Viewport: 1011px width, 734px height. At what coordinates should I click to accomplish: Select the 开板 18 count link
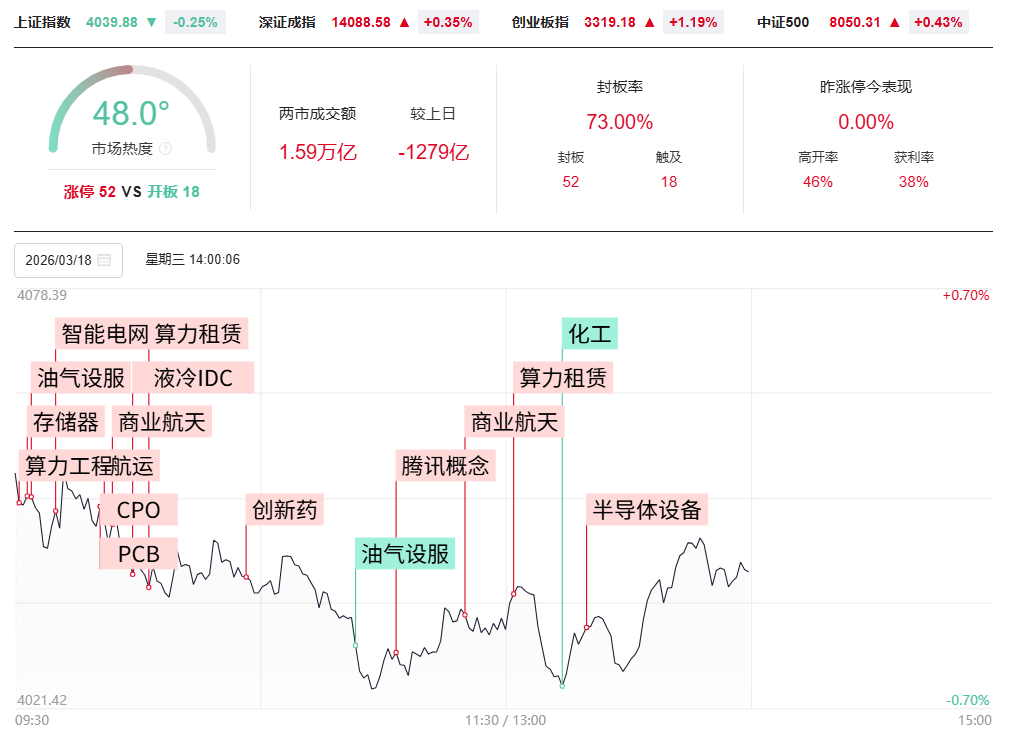tap(173, 192)
